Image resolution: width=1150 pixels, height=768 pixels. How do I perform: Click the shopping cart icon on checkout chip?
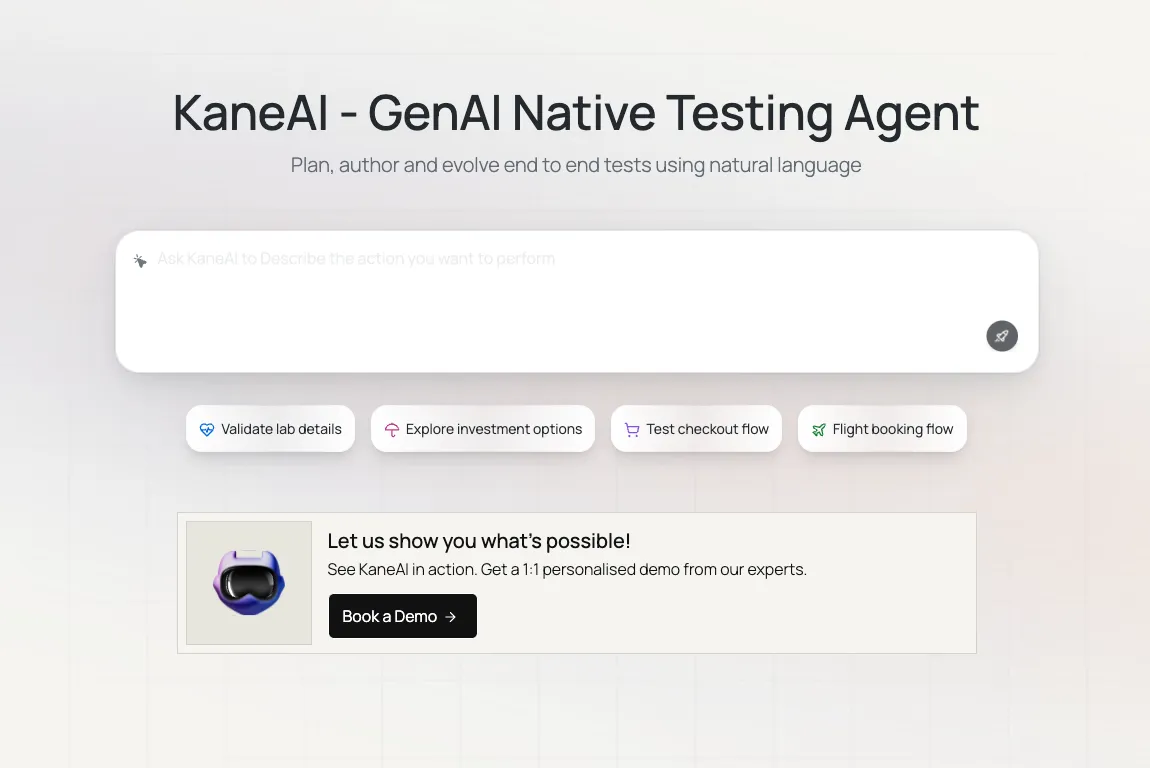[x=631, y=430]
